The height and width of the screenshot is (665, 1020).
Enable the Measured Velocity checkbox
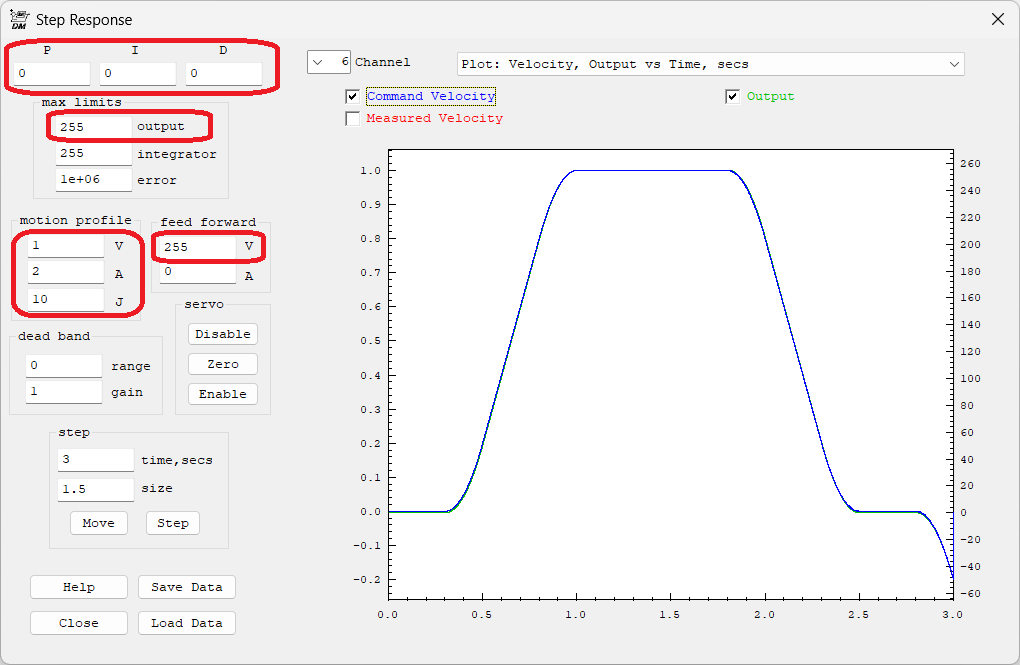click(352, 119)
